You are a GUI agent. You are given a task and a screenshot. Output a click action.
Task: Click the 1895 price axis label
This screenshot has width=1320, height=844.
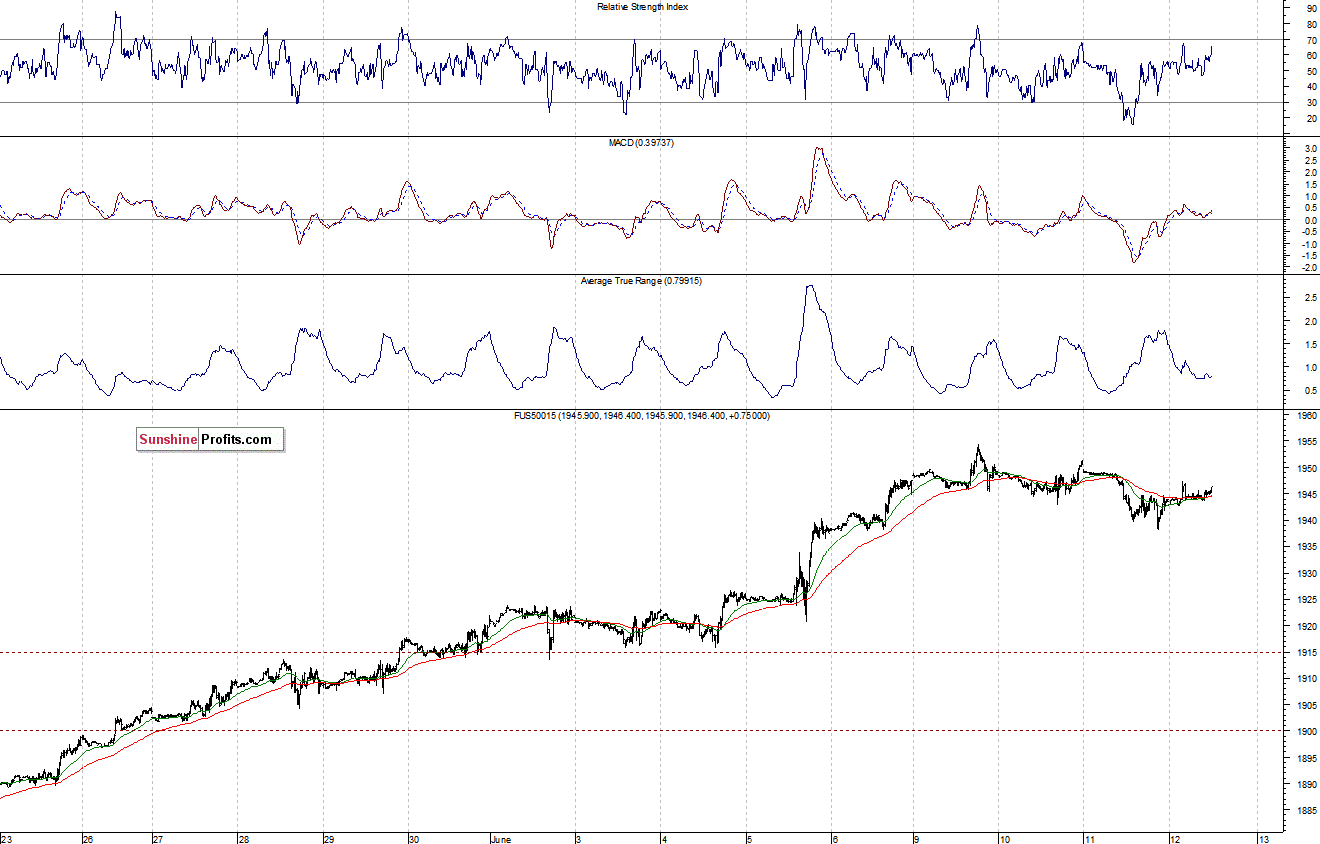pyautogui.click(x=1307, y=758)
